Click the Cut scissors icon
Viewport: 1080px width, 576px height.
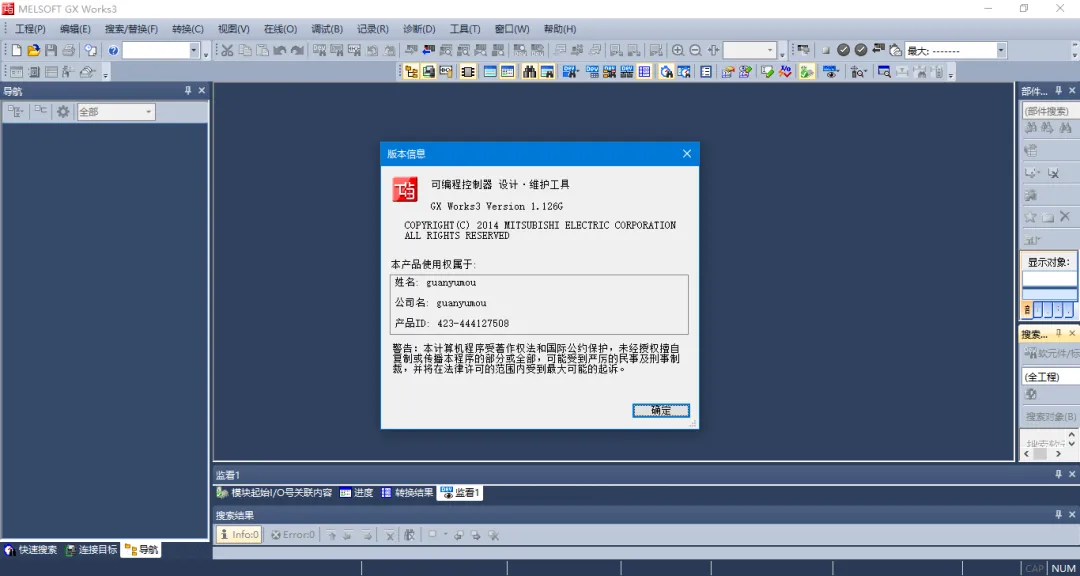click(x=227, y=50)
